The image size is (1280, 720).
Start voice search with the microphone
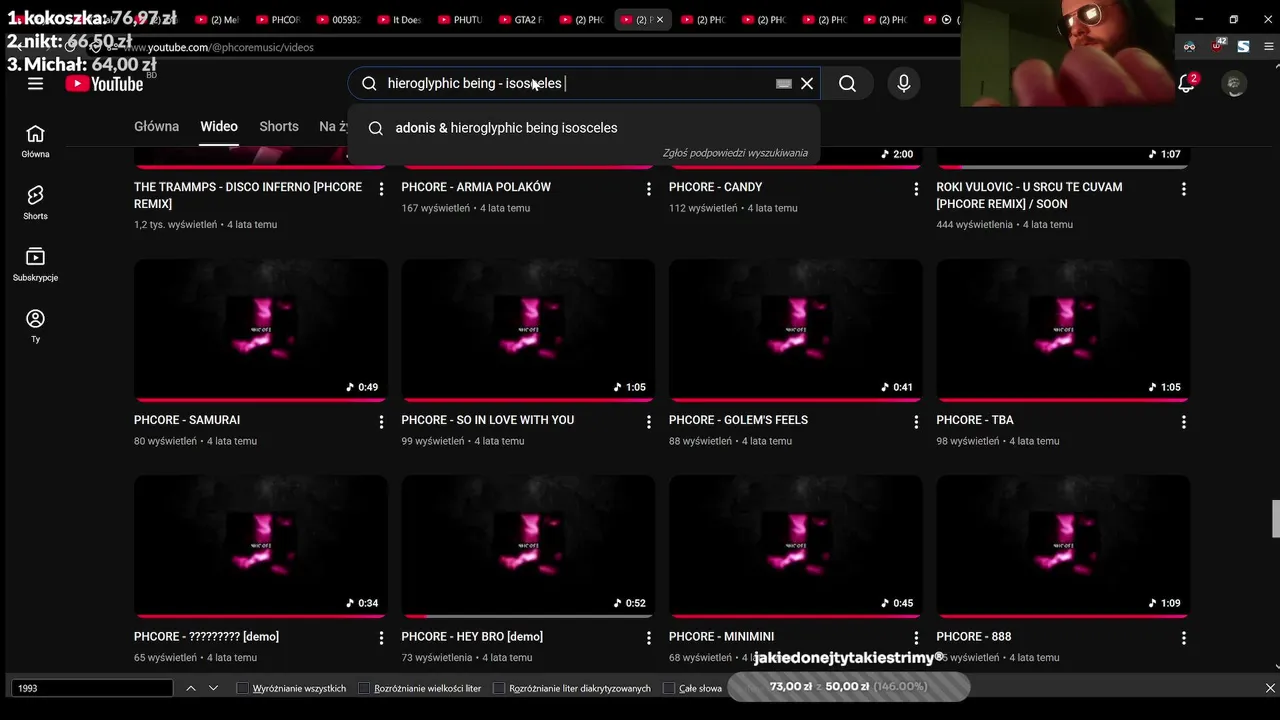click(904, 84)
